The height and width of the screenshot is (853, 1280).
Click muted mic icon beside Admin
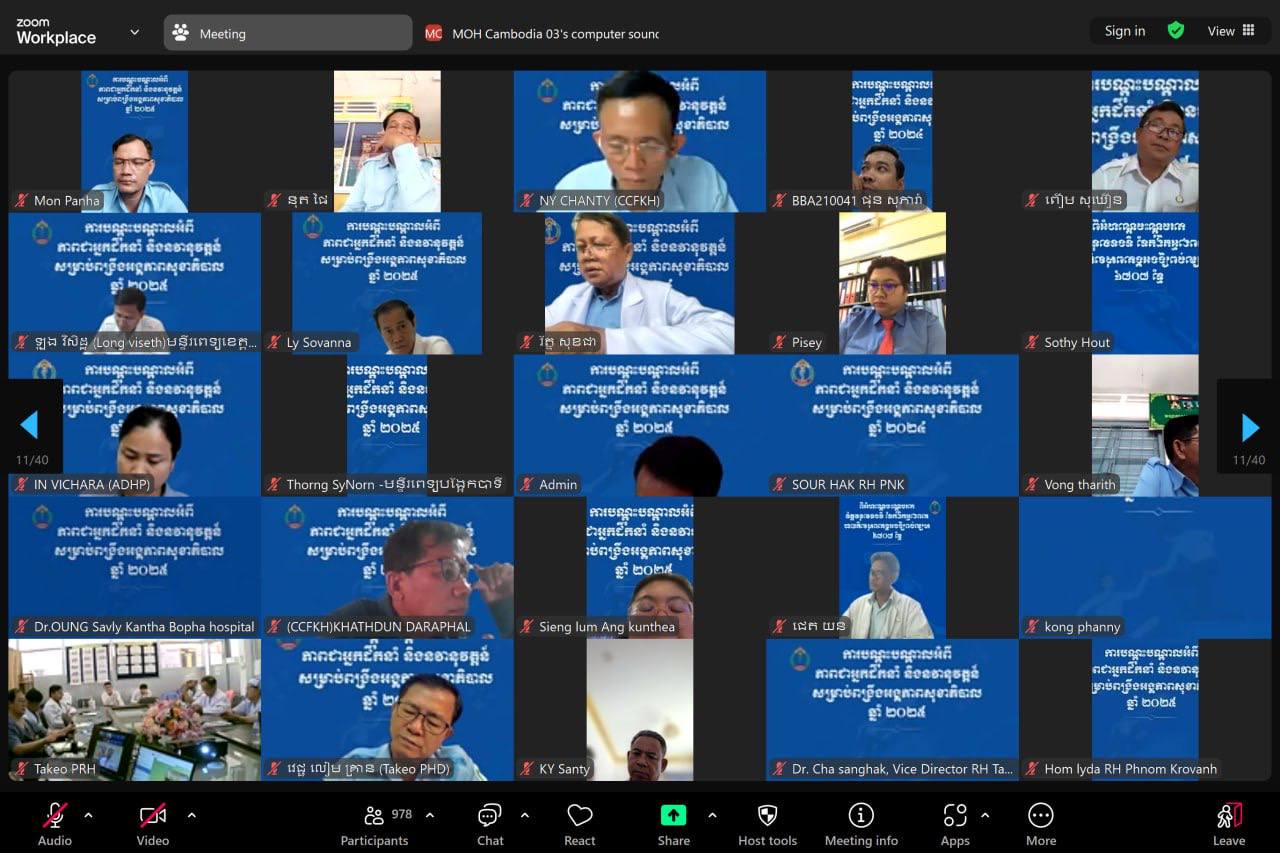(x=526, y=484)
